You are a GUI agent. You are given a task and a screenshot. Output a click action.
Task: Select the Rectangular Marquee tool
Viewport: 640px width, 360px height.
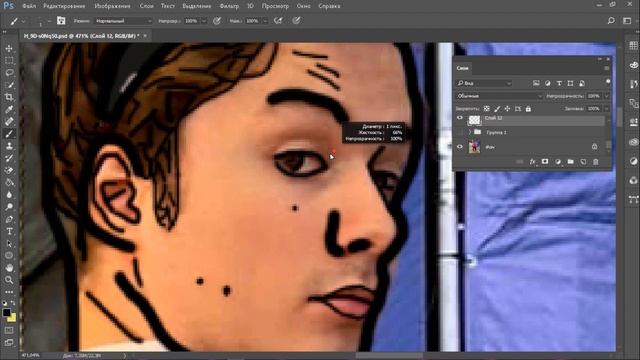(x=9, y=60)
